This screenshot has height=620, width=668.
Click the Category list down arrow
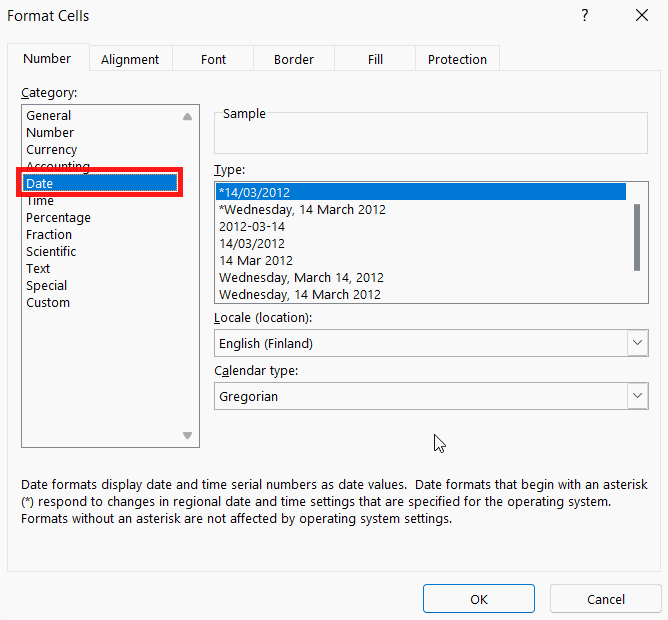187,435
